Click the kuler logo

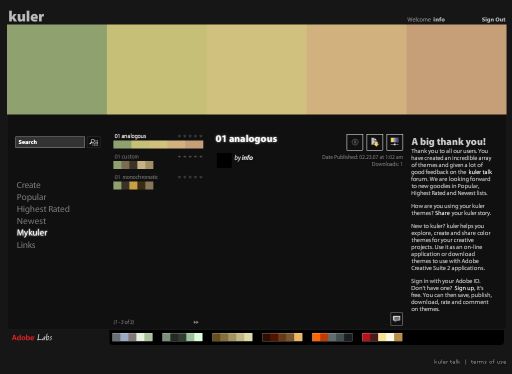(26, 17)
